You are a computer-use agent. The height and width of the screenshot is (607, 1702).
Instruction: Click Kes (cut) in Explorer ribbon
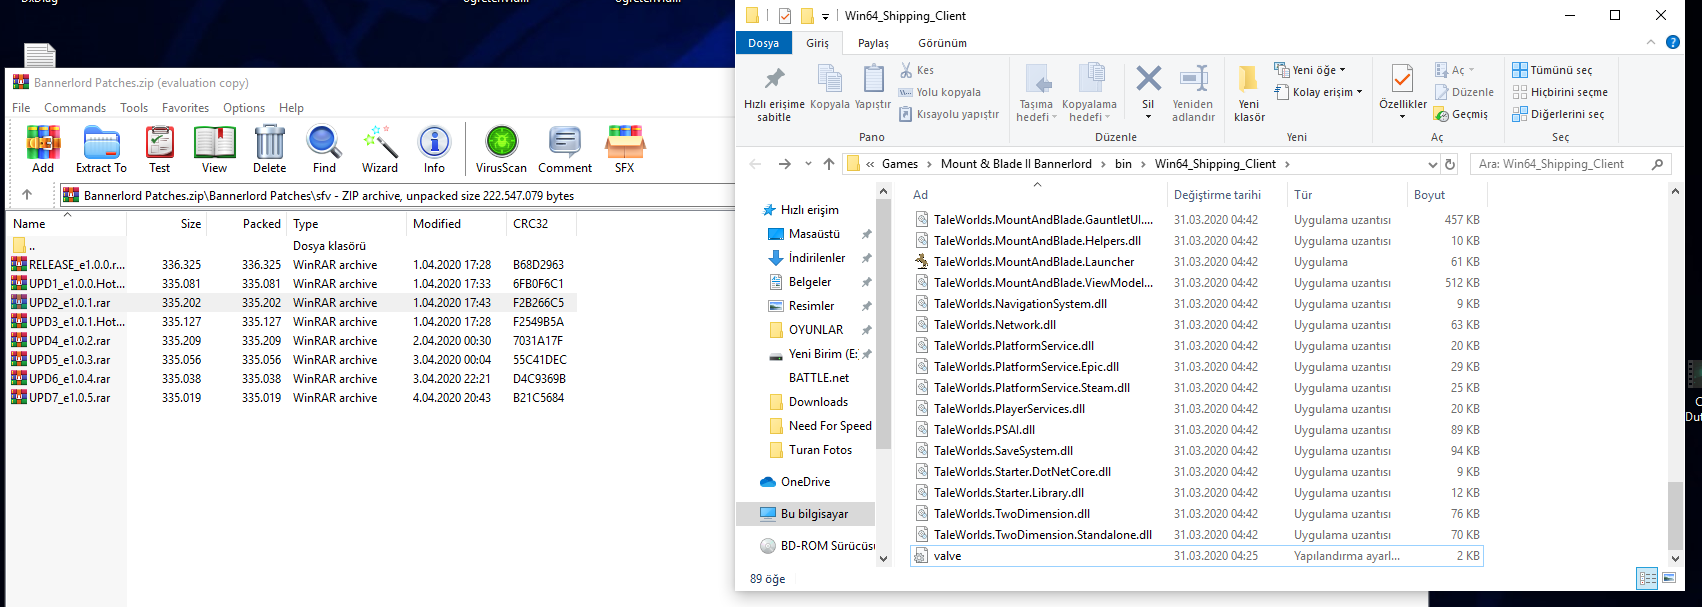917,70
